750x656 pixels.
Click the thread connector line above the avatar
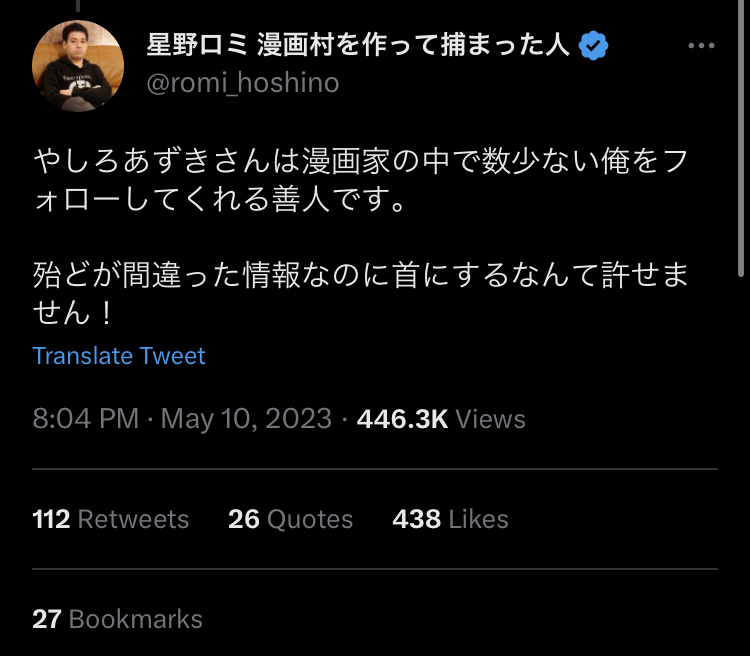[x=78, y=6]
